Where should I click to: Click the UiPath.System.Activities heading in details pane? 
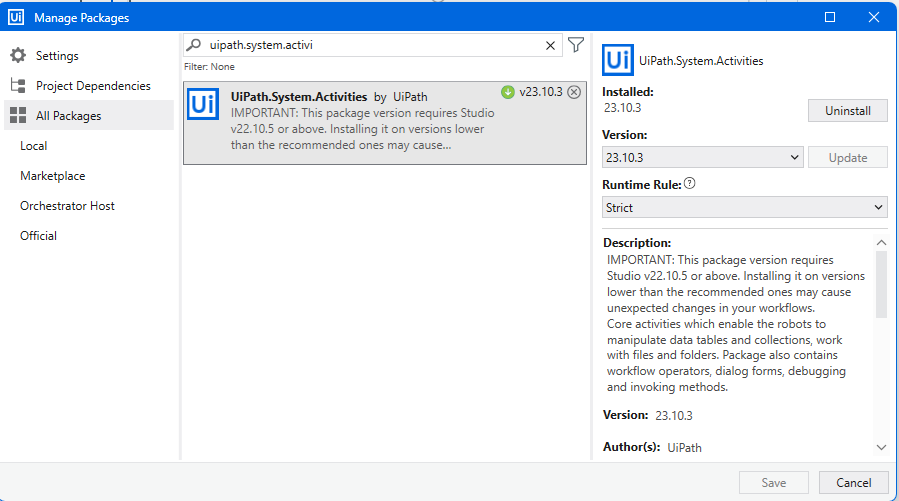click(x=701, y=61)
